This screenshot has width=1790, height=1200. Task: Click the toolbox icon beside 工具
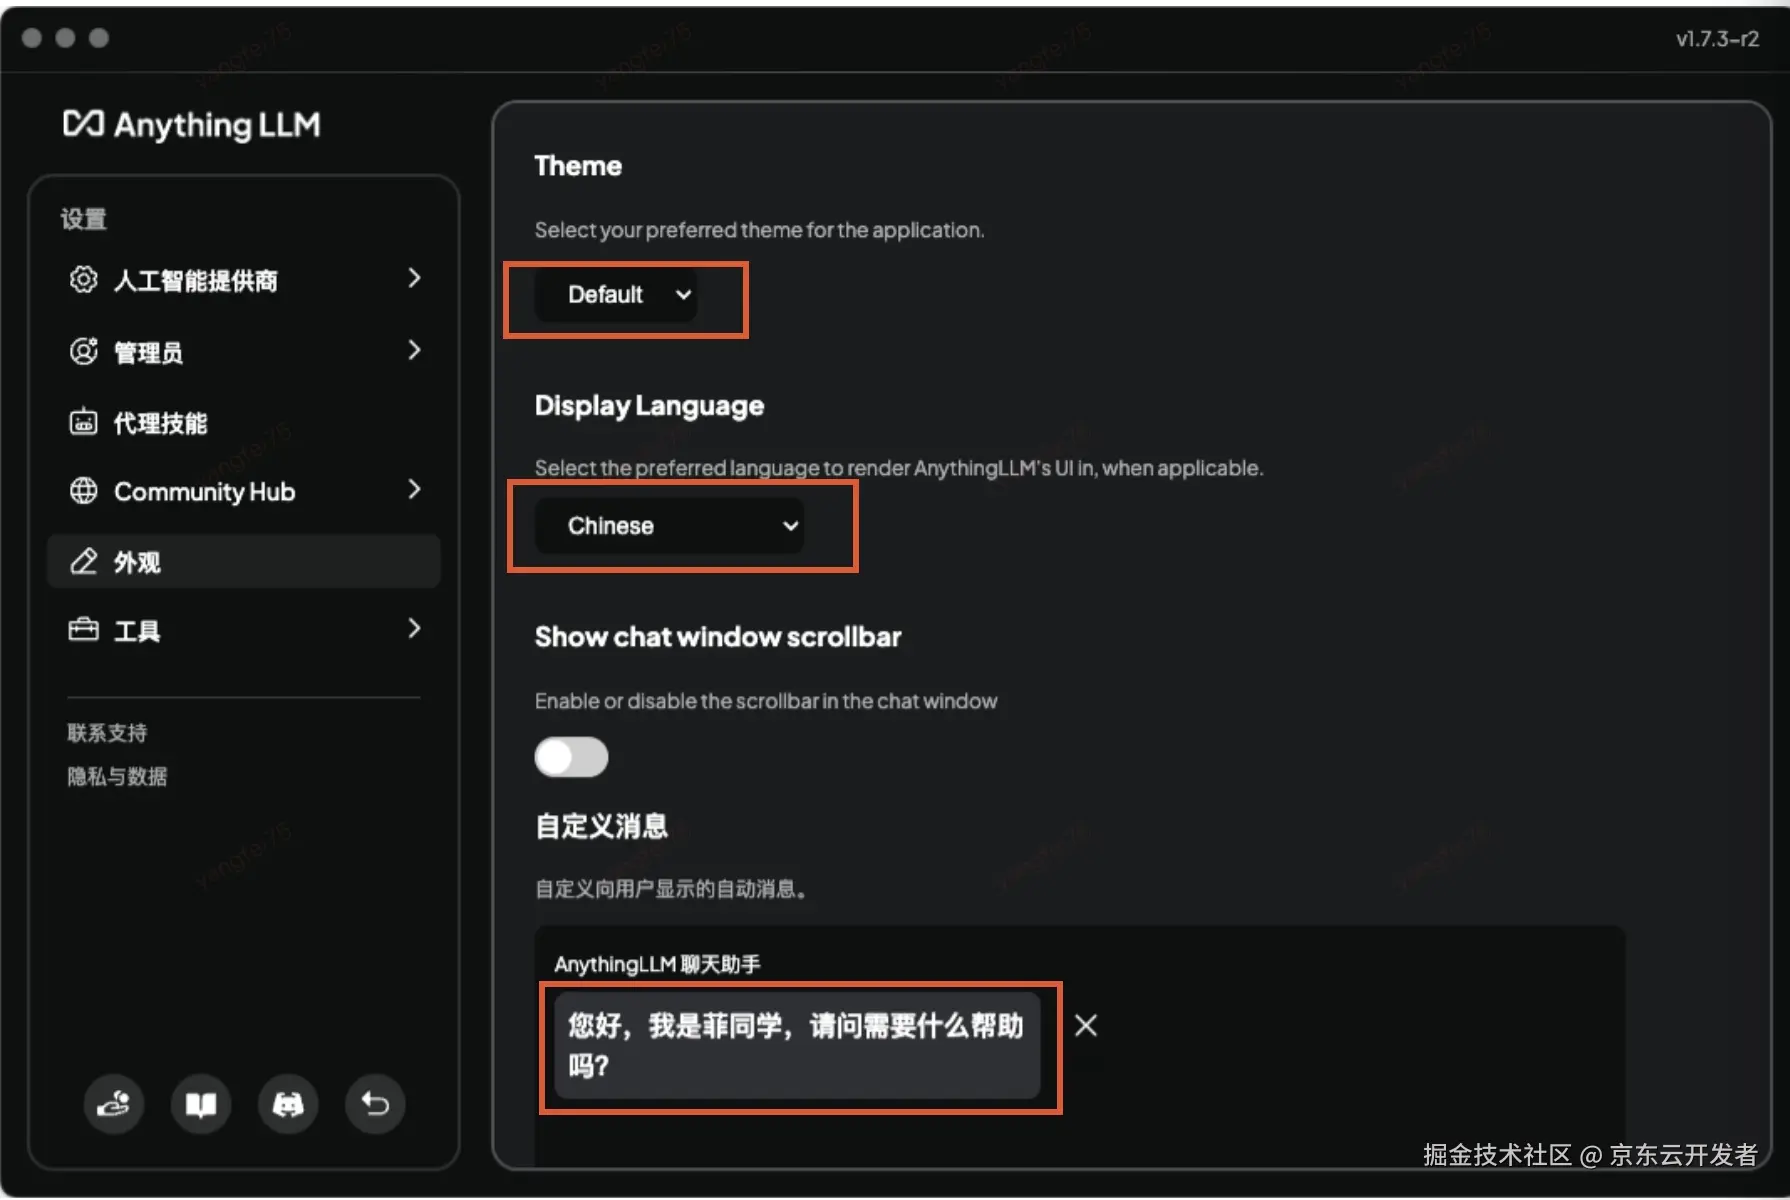84,630
